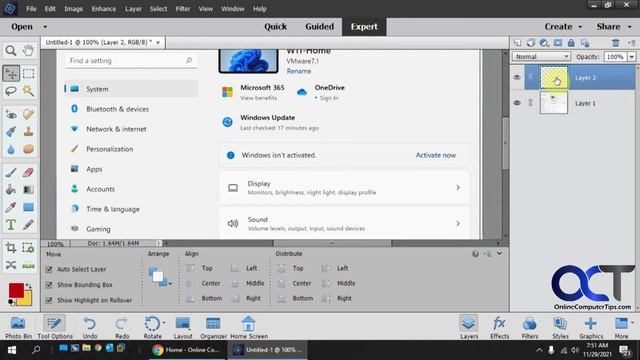Open the Enhance menu

point(104,9)
